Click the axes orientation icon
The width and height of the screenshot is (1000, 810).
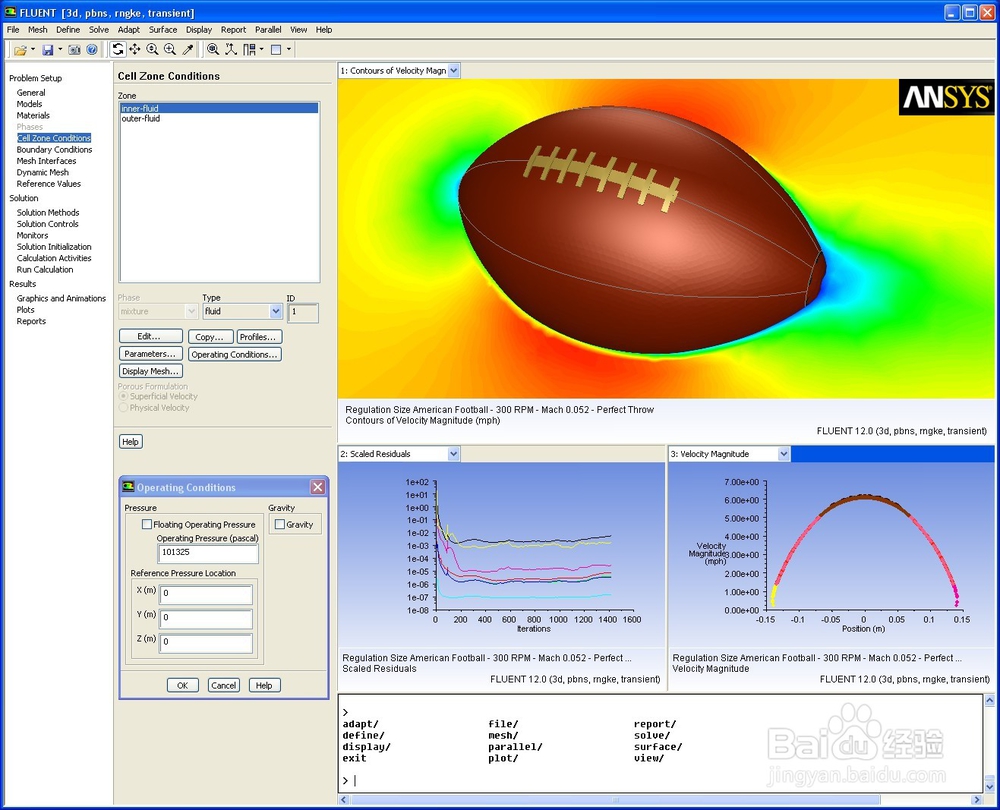(x=231, y=49)
